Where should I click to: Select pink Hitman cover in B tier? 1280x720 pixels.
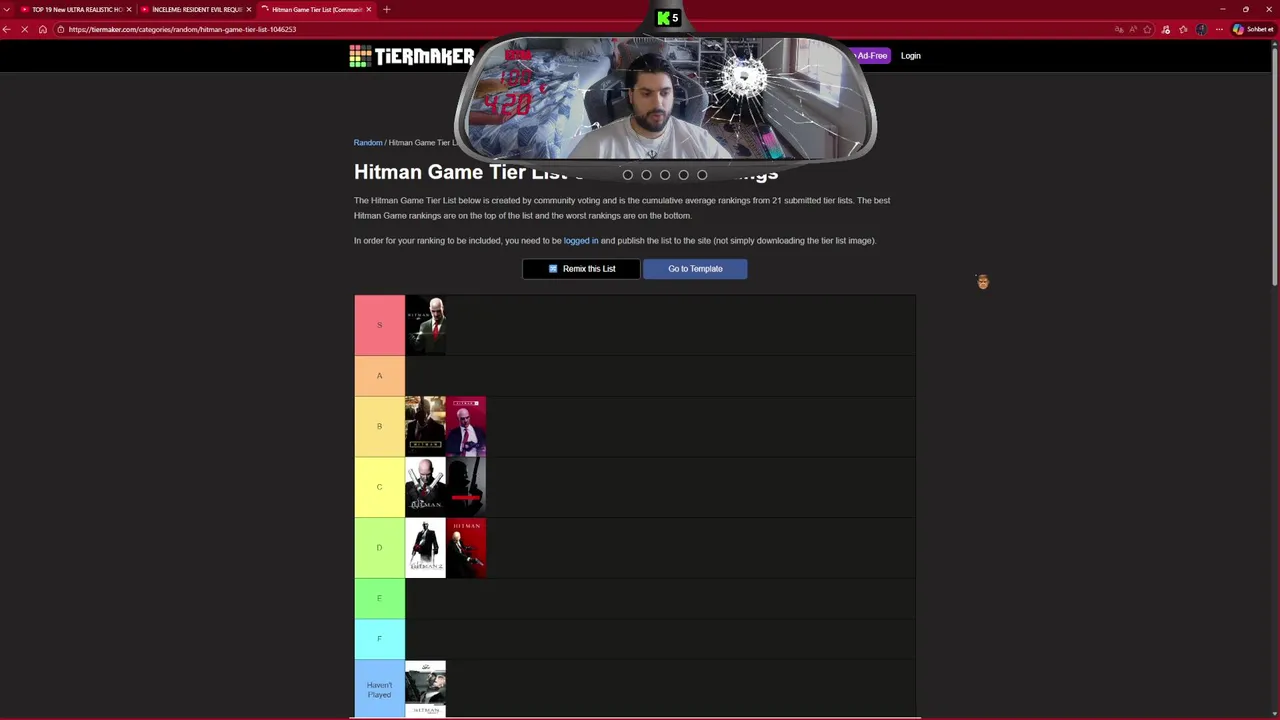coord(466,426)
